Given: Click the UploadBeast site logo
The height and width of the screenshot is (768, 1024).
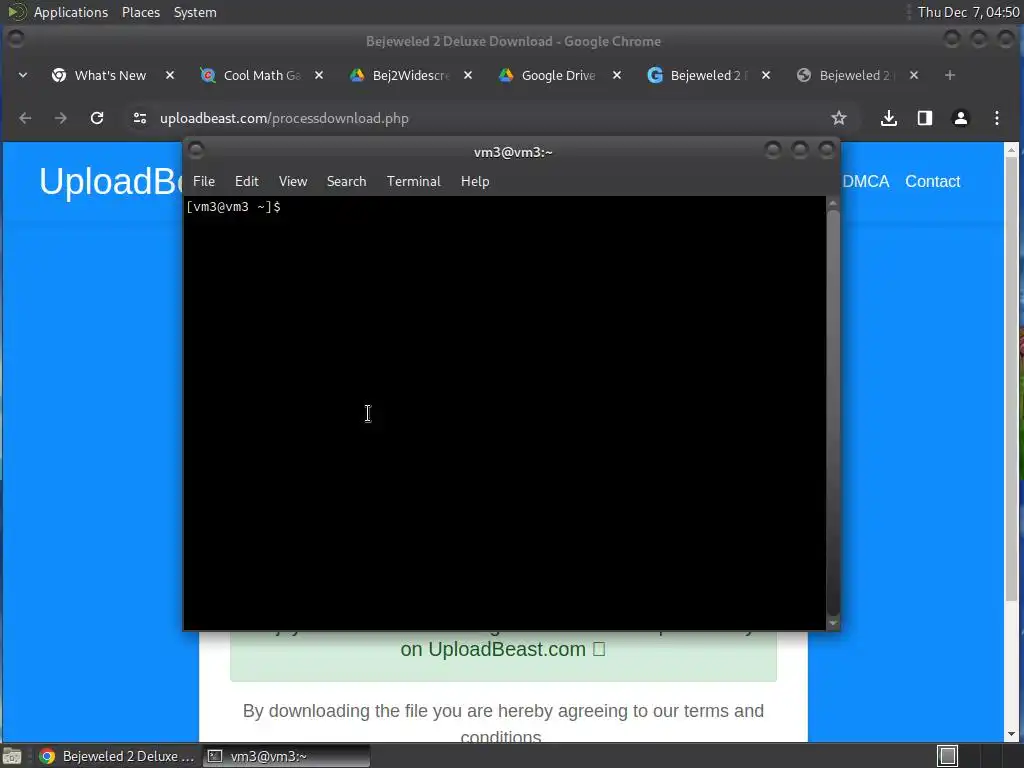Looking at the screenshot, I should tap(111, 181).
